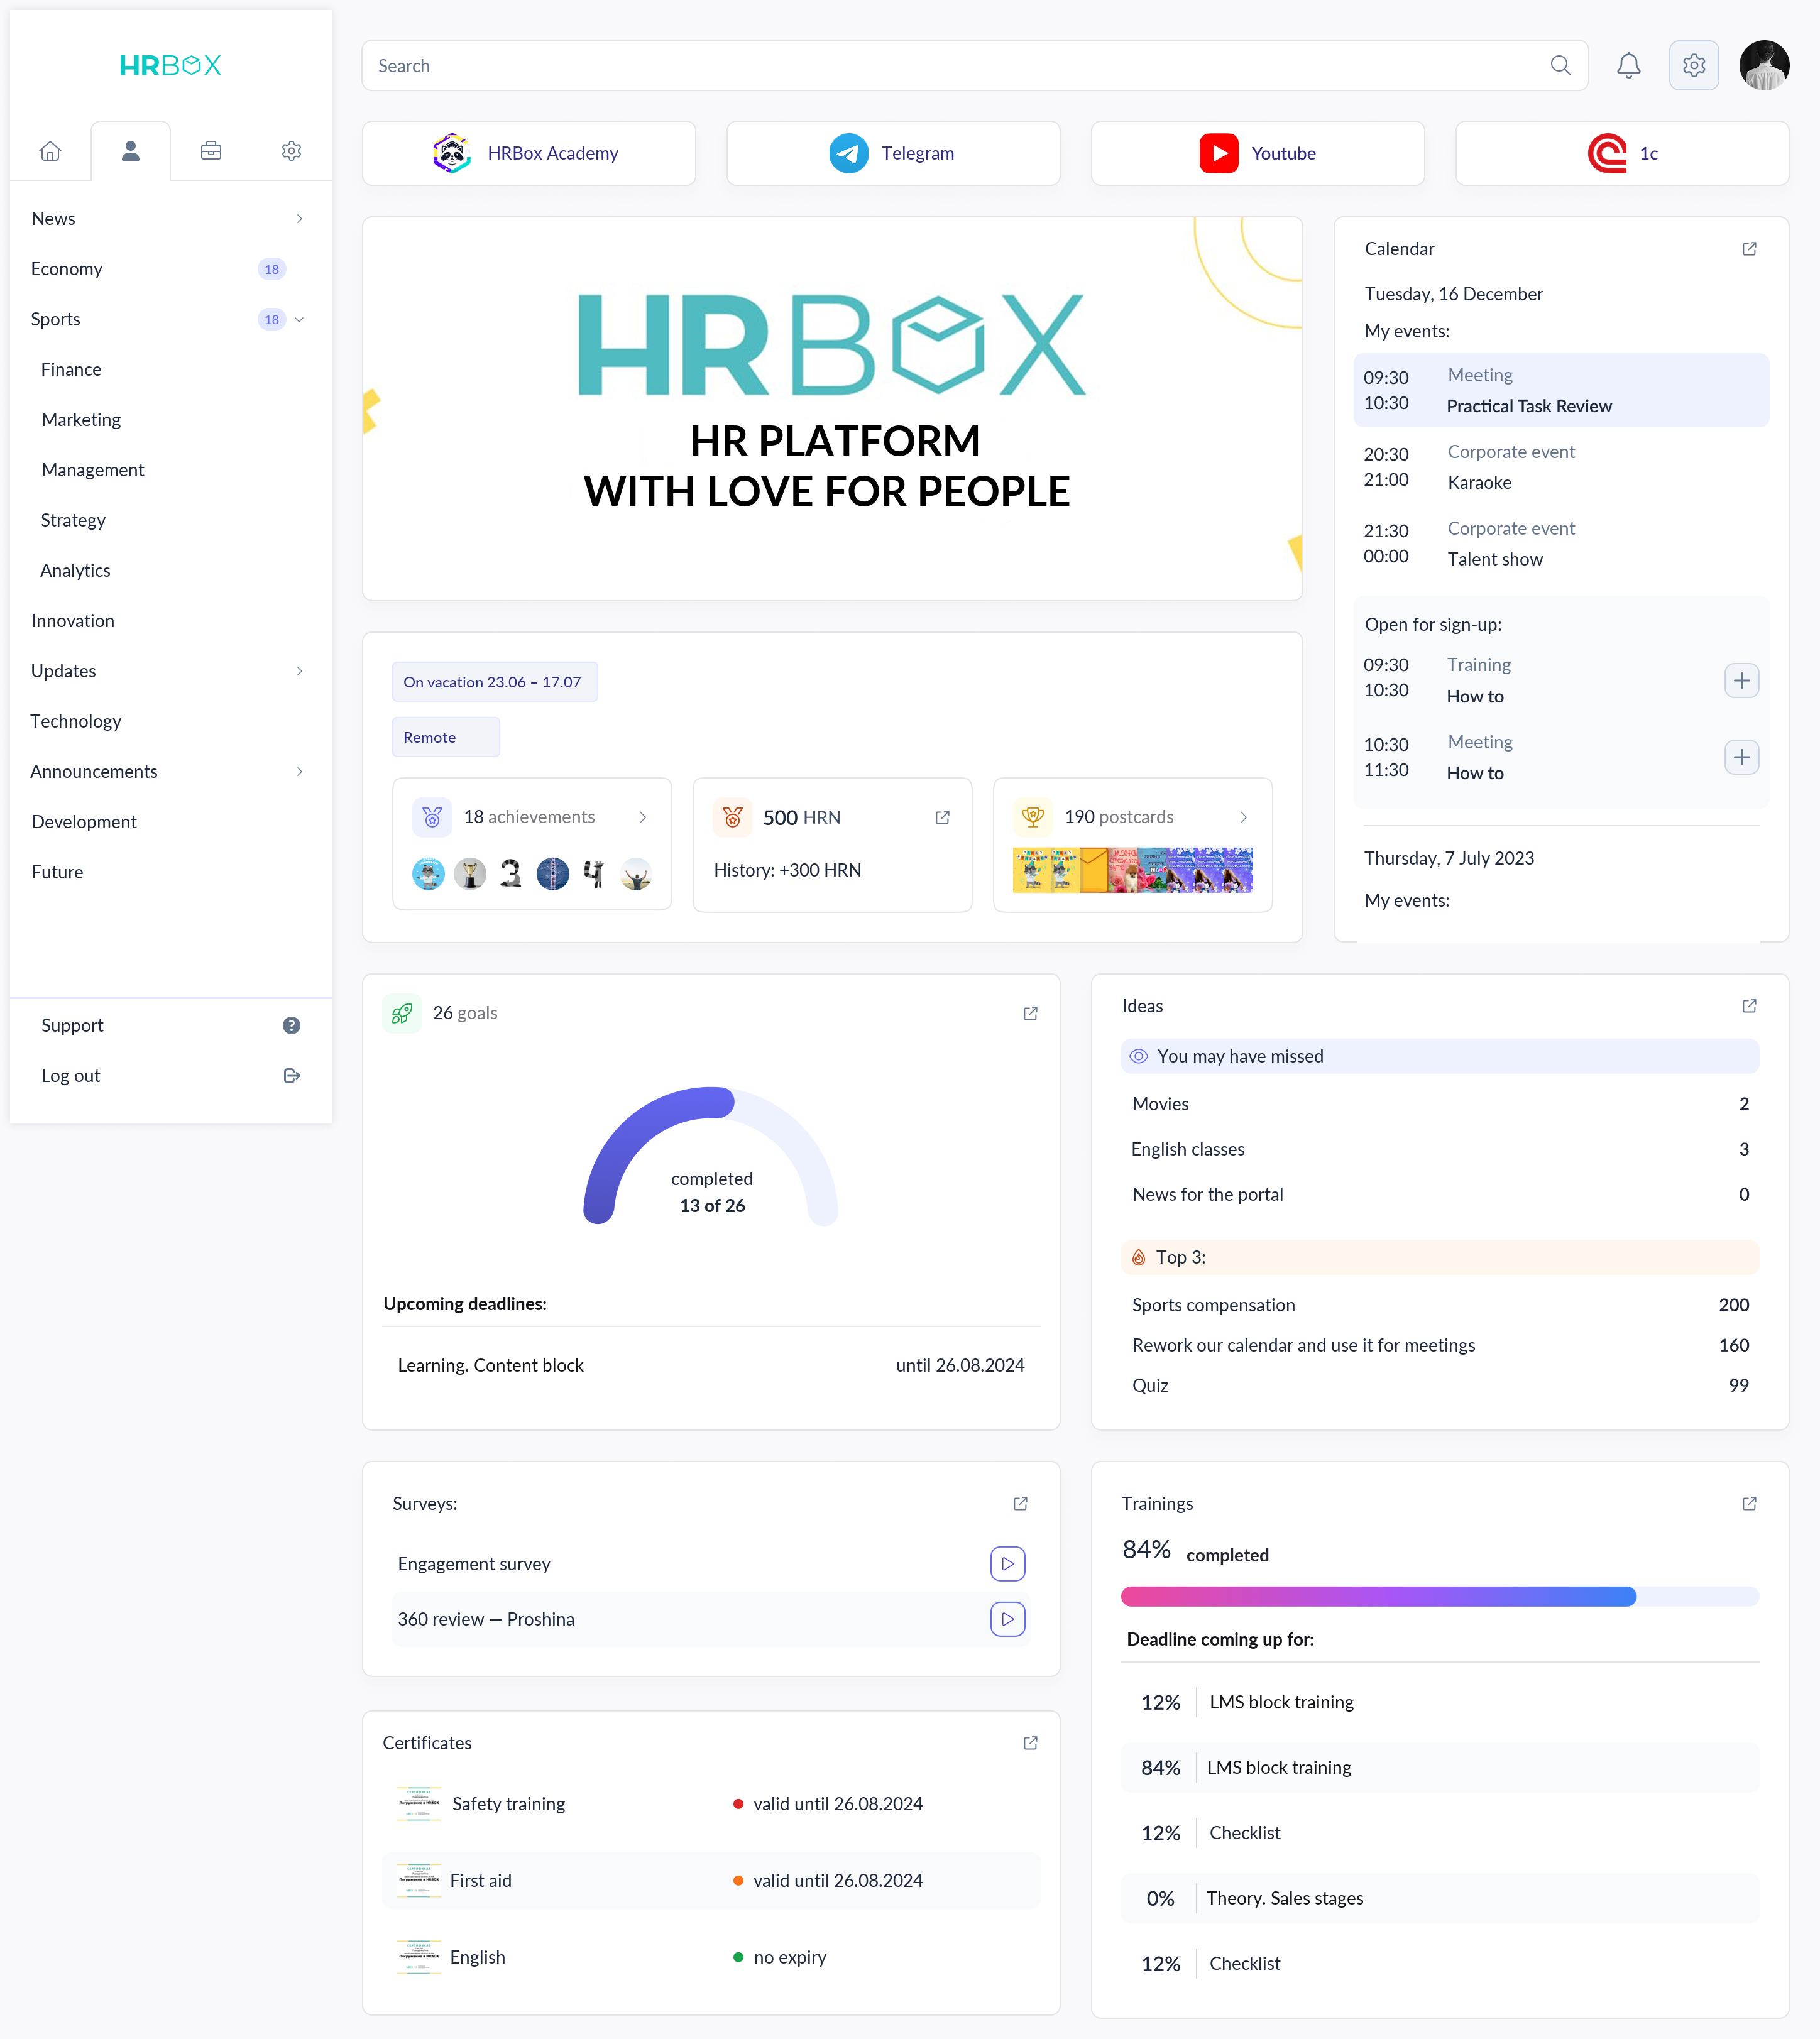
Task: Expand the News menu chevron
Action: tap(299, 219)
